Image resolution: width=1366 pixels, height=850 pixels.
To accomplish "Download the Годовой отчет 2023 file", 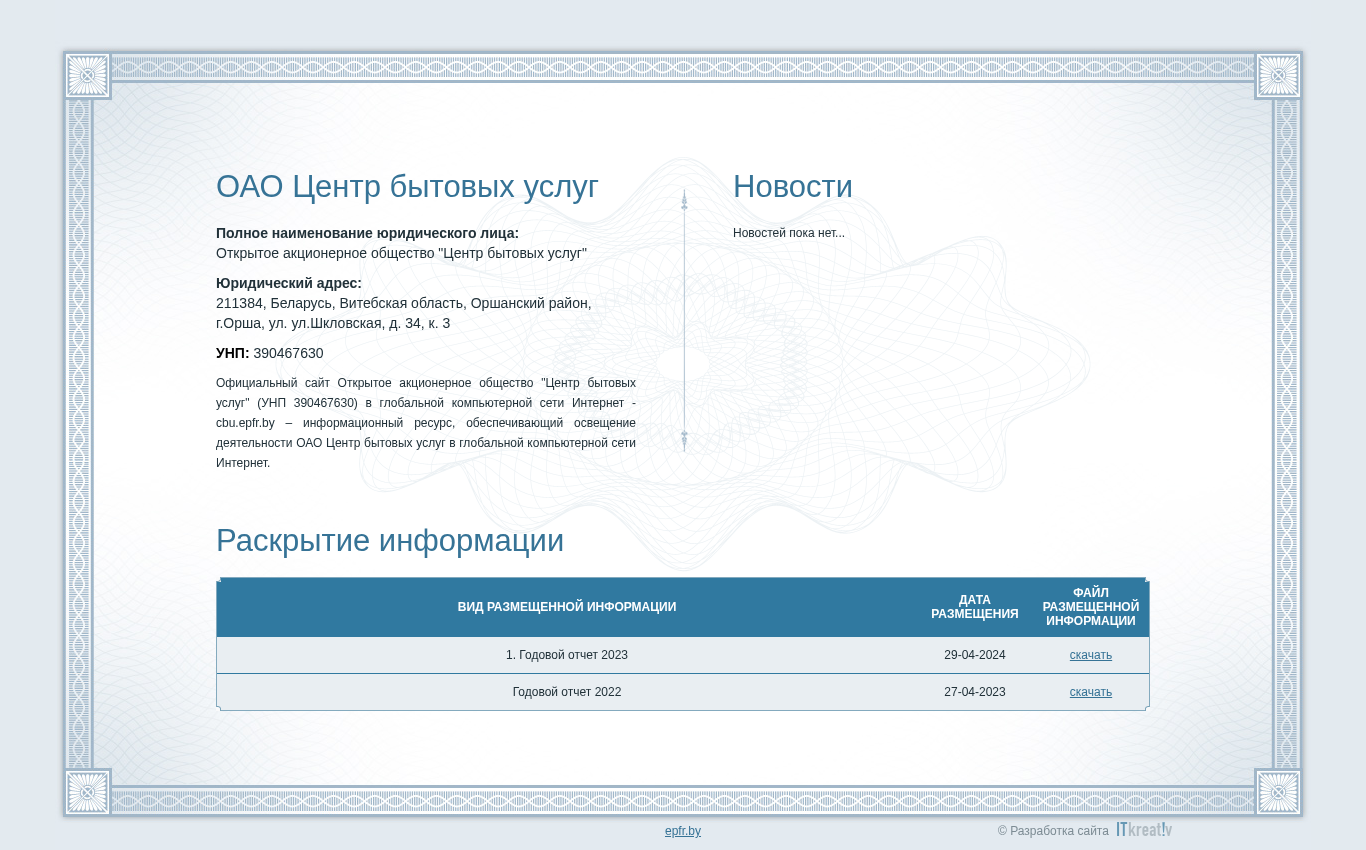I will 1090,655.
